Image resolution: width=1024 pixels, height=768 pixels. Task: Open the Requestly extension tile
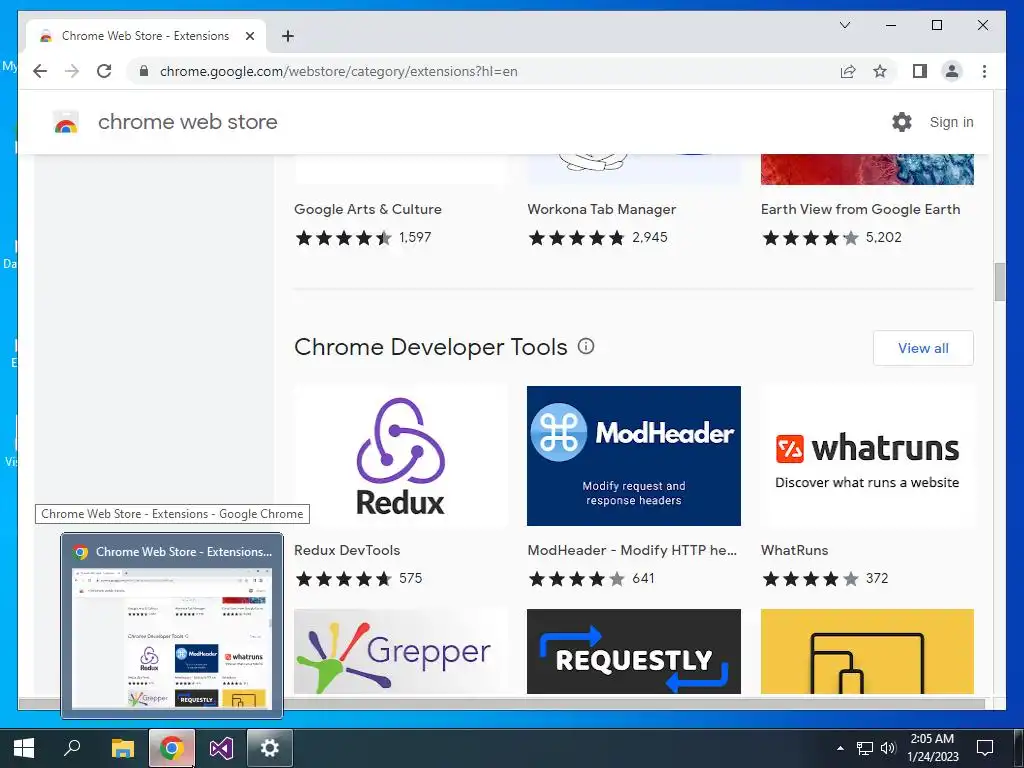click(x=633, y=651)
